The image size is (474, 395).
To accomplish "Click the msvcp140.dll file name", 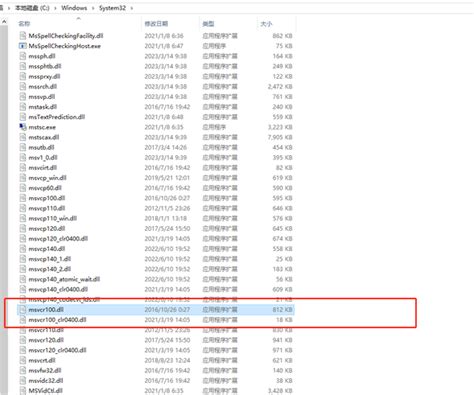I will (47, 249).
